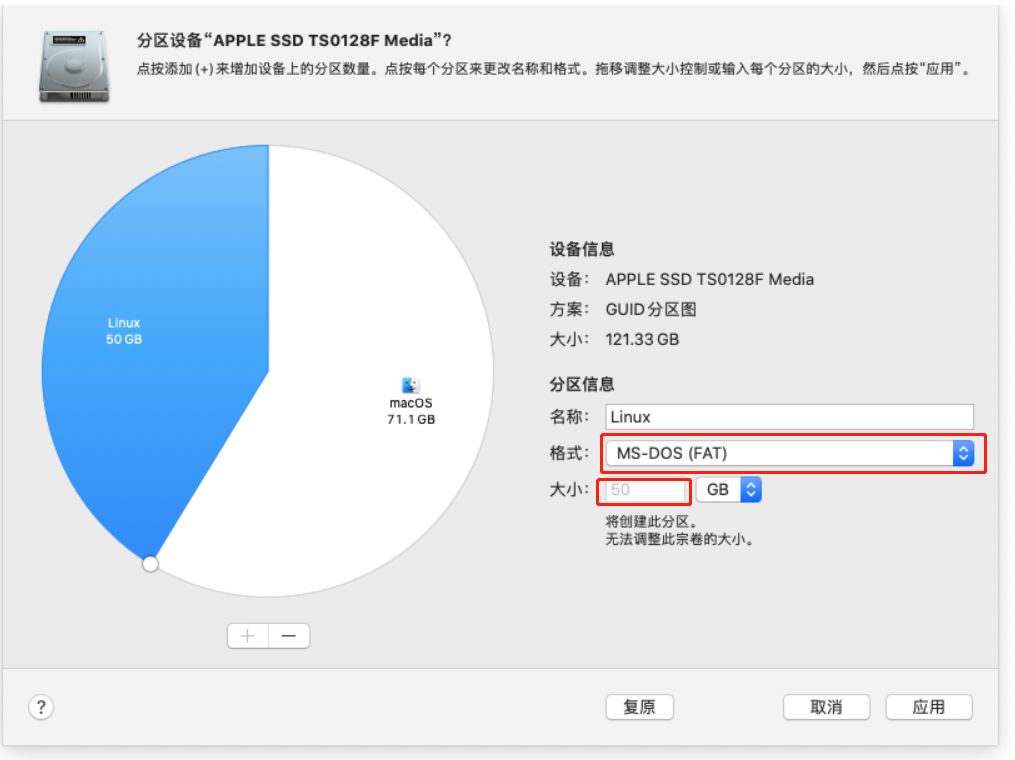The image size is (1015, 760).
Task: Click the hard drive icon in the header
Action: (x=74, y=66)
